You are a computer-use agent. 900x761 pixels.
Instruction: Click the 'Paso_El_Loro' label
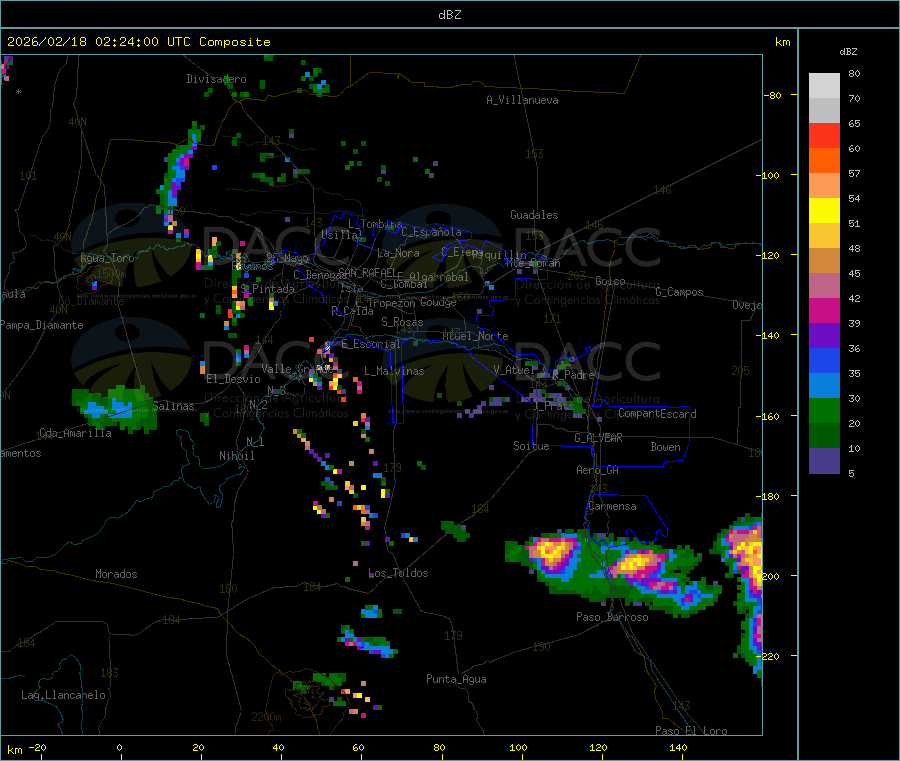coord(691,731)
